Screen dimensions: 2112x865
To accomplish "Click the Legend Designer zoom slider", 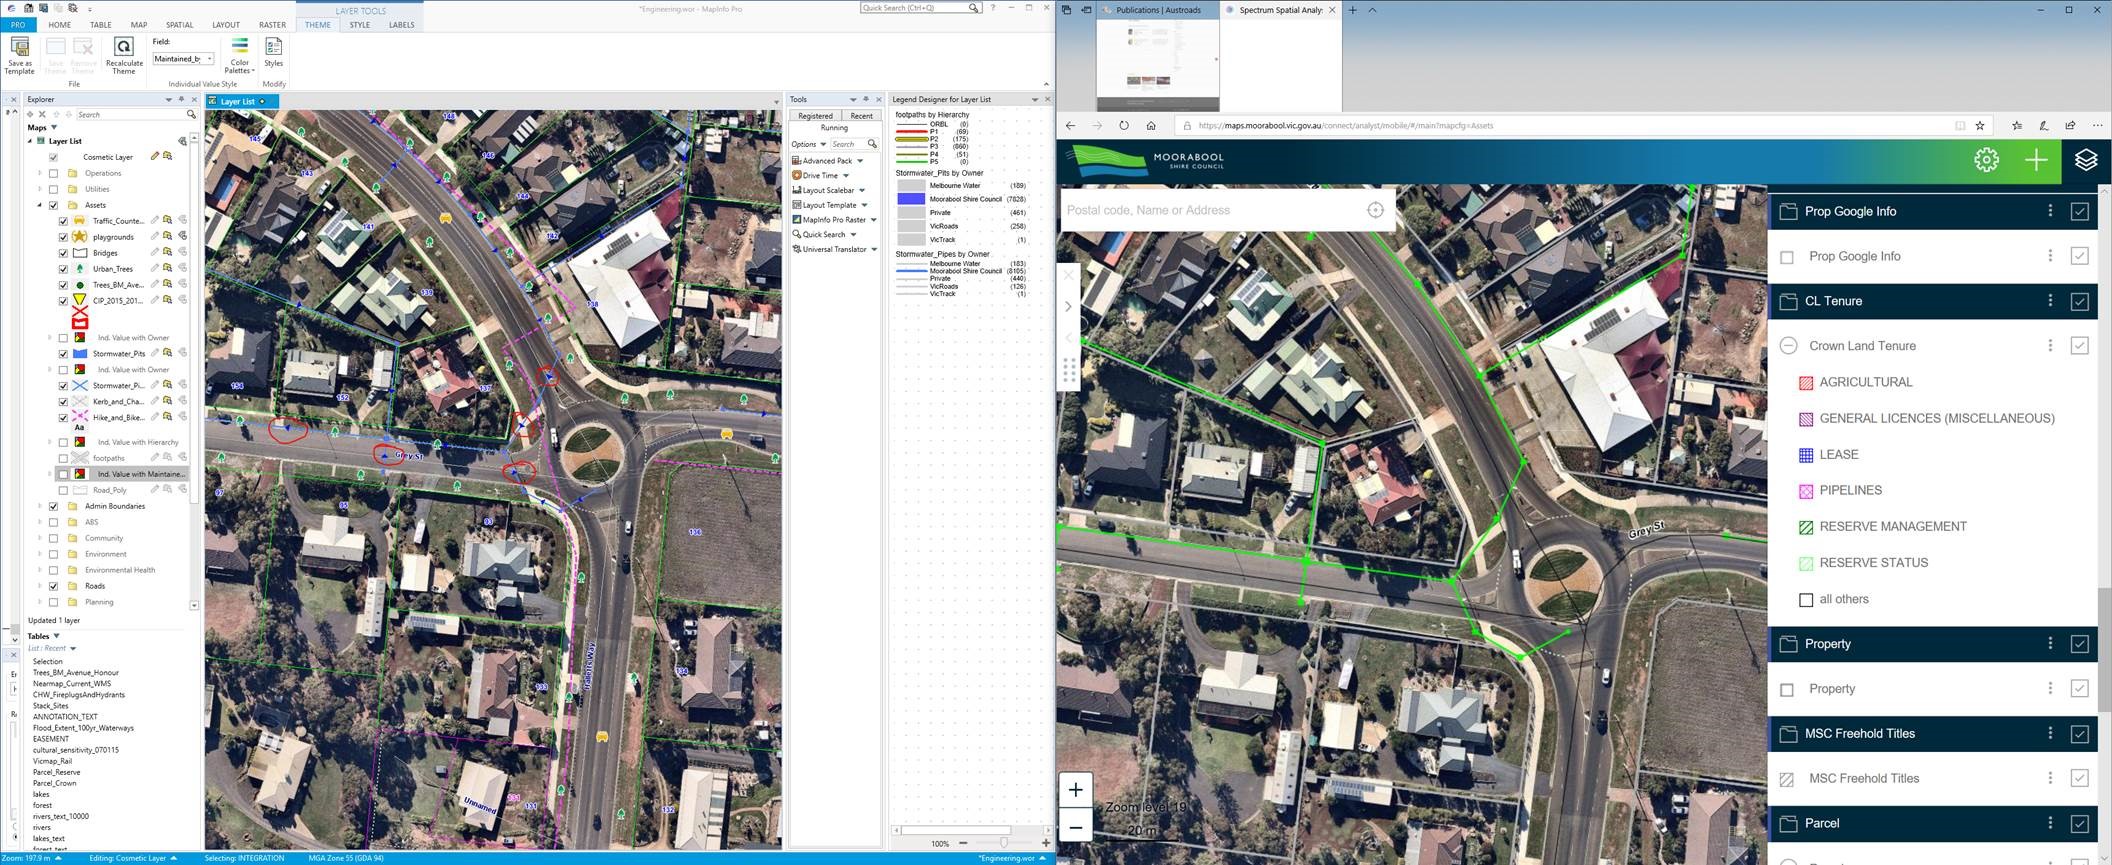I will [x=1003, y=844].
